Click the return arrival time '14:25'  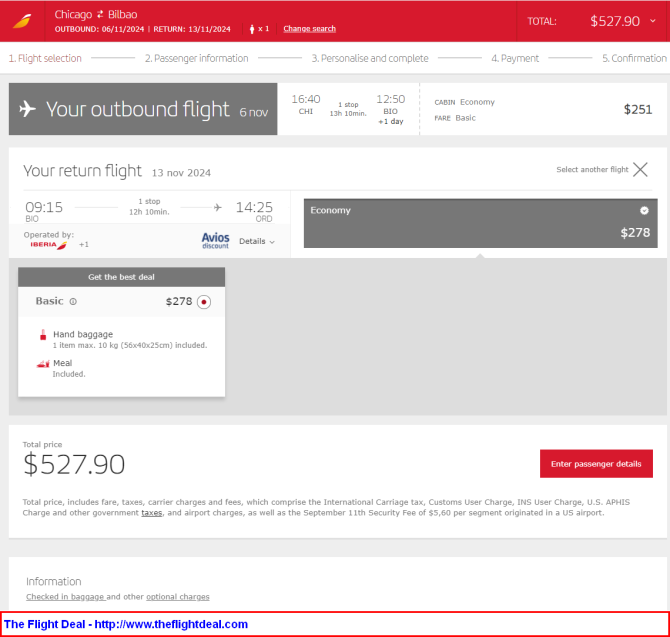pos(254,207)
